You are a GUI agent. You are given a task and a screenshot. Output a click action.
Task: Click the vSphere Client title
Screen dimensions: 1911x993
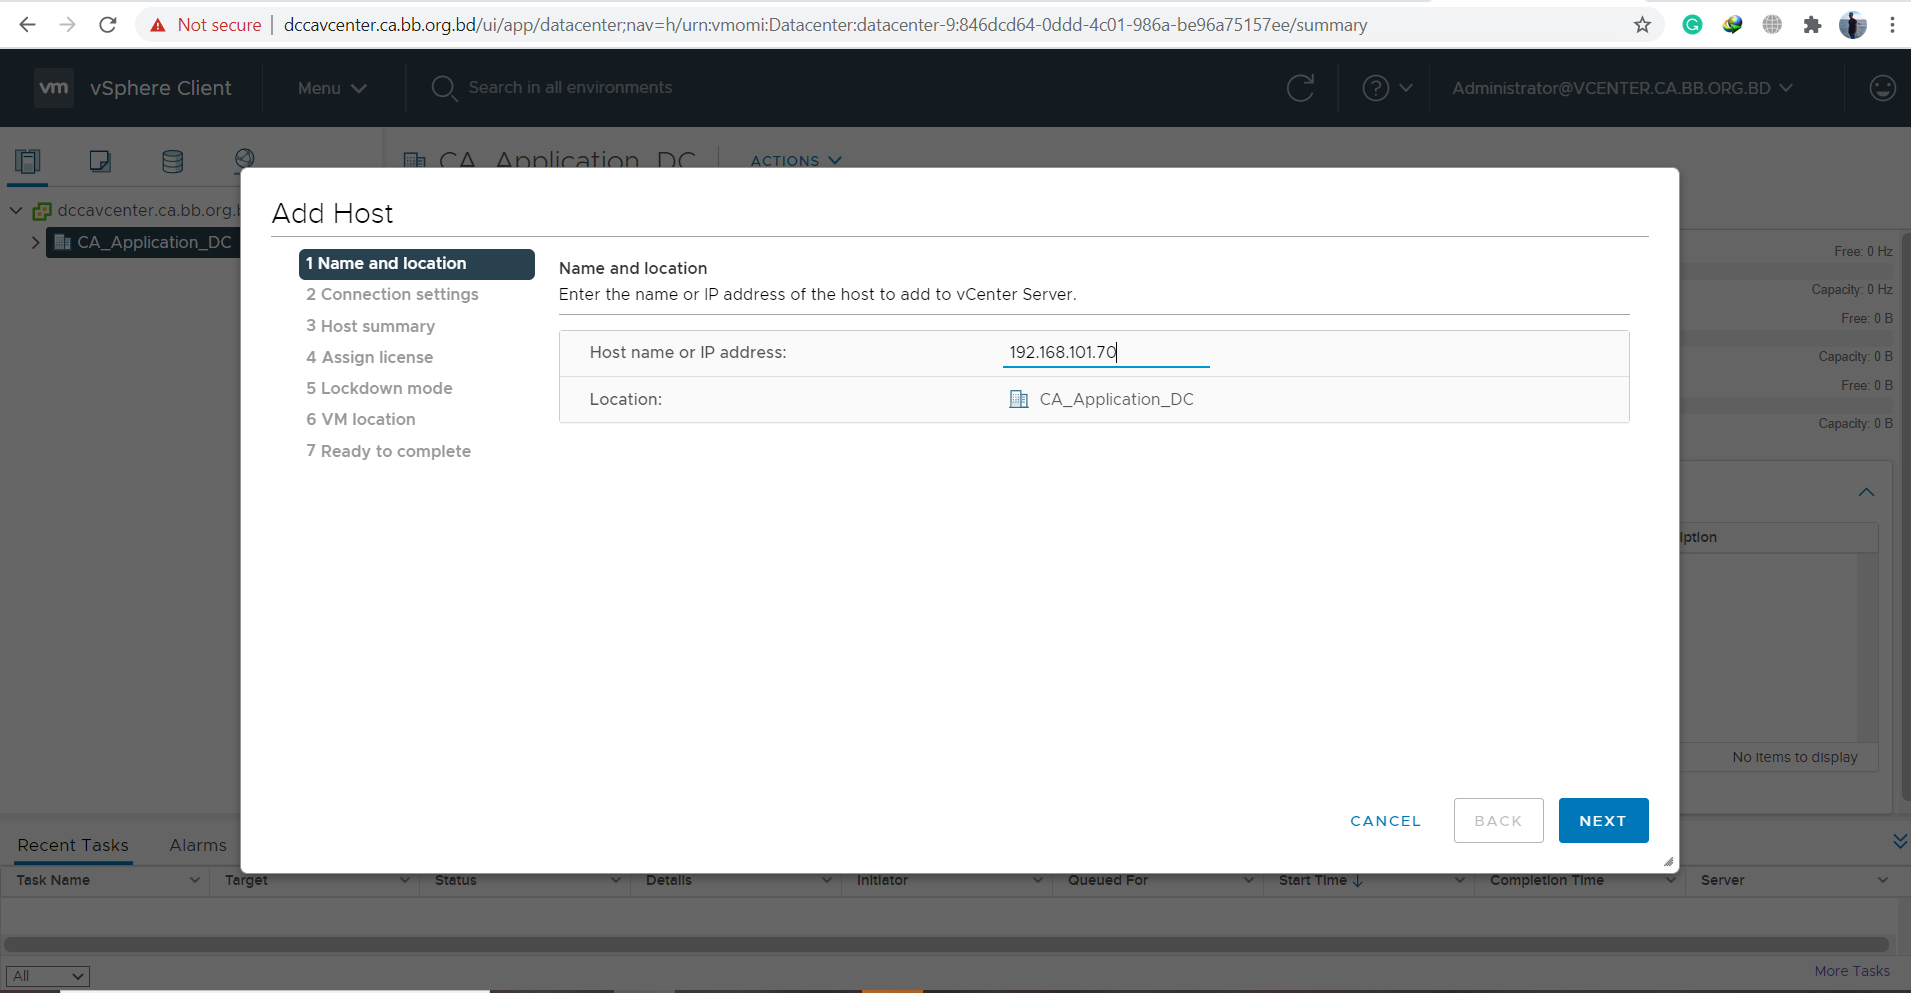click(x=161, y=88)
